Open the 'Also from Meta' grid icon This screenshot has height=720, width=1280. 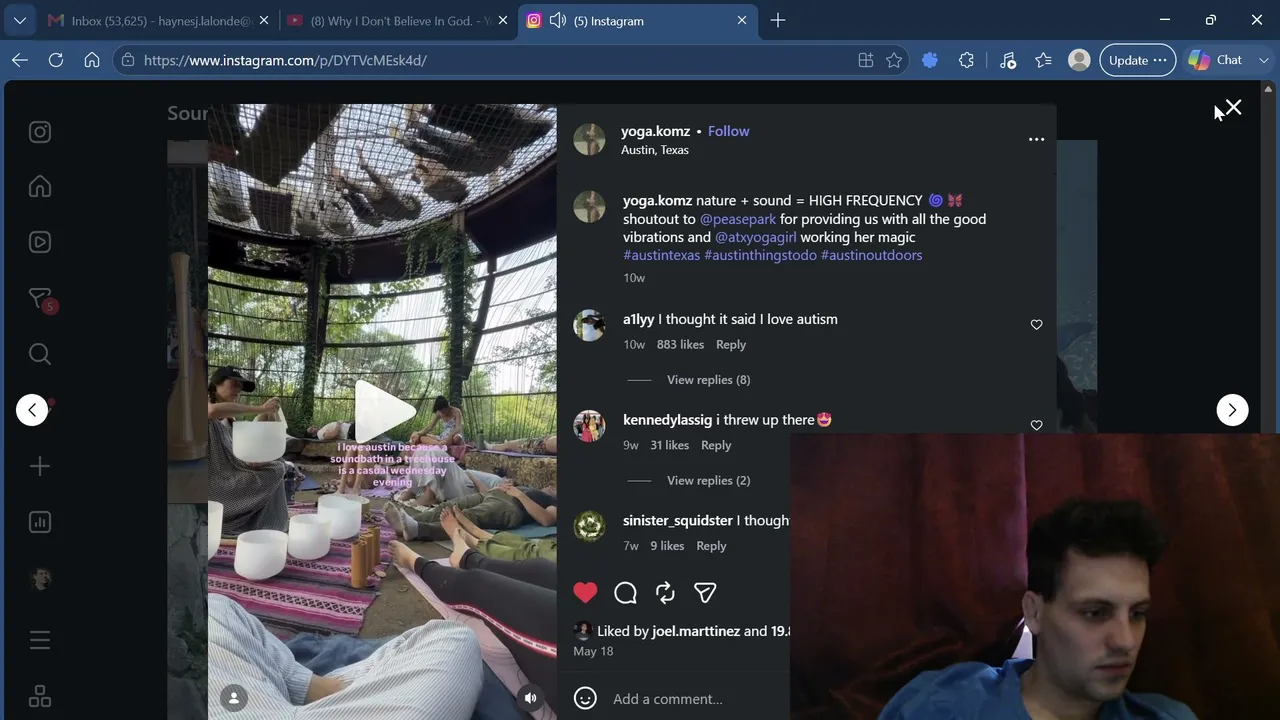click(40, 696)
